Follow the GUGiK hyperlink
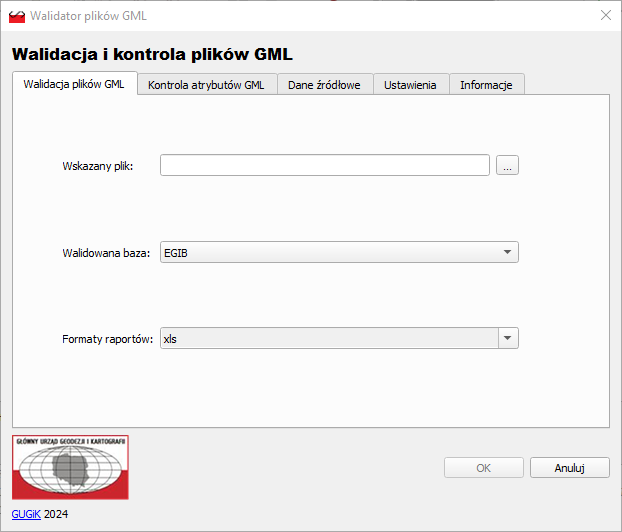Image resolution: width=622 pixels, height=532 pixels. 25,515
